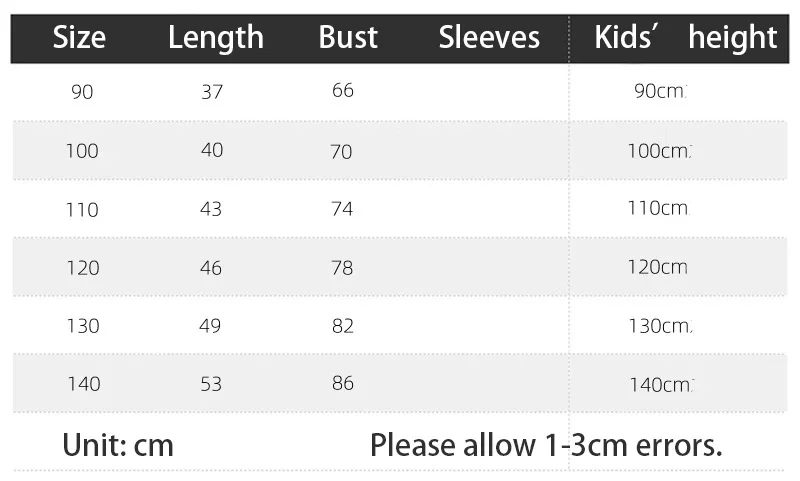800x481 pixels.
Task: Click the Kids' height column header
Action: coord(685,37)
